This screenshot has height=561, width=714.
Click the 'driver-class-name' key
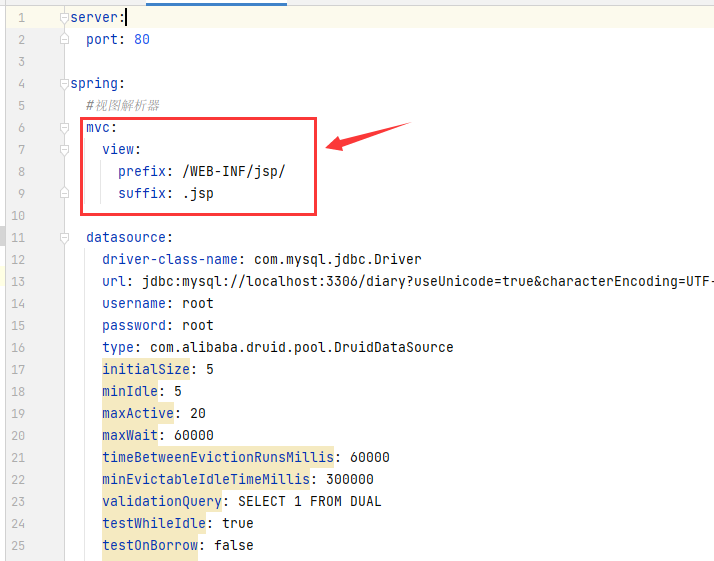click(170, 260)
